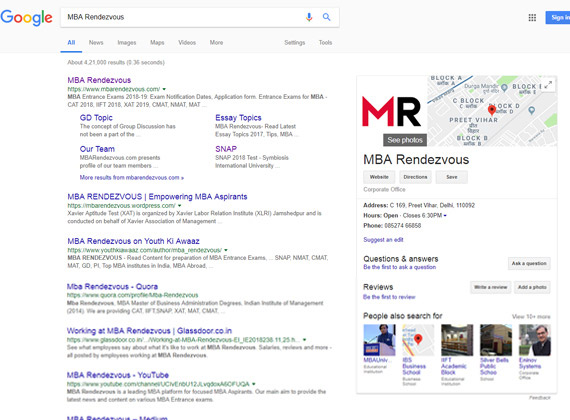Viewport: 570px width, 420px height.
Task: Expand arrow next to glassdoor.co.in URL
Action: 304,340
